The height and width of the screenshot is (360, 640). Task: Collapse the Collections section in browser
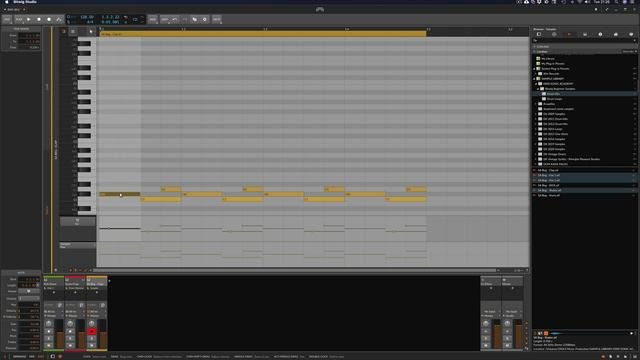click(535, 47)
